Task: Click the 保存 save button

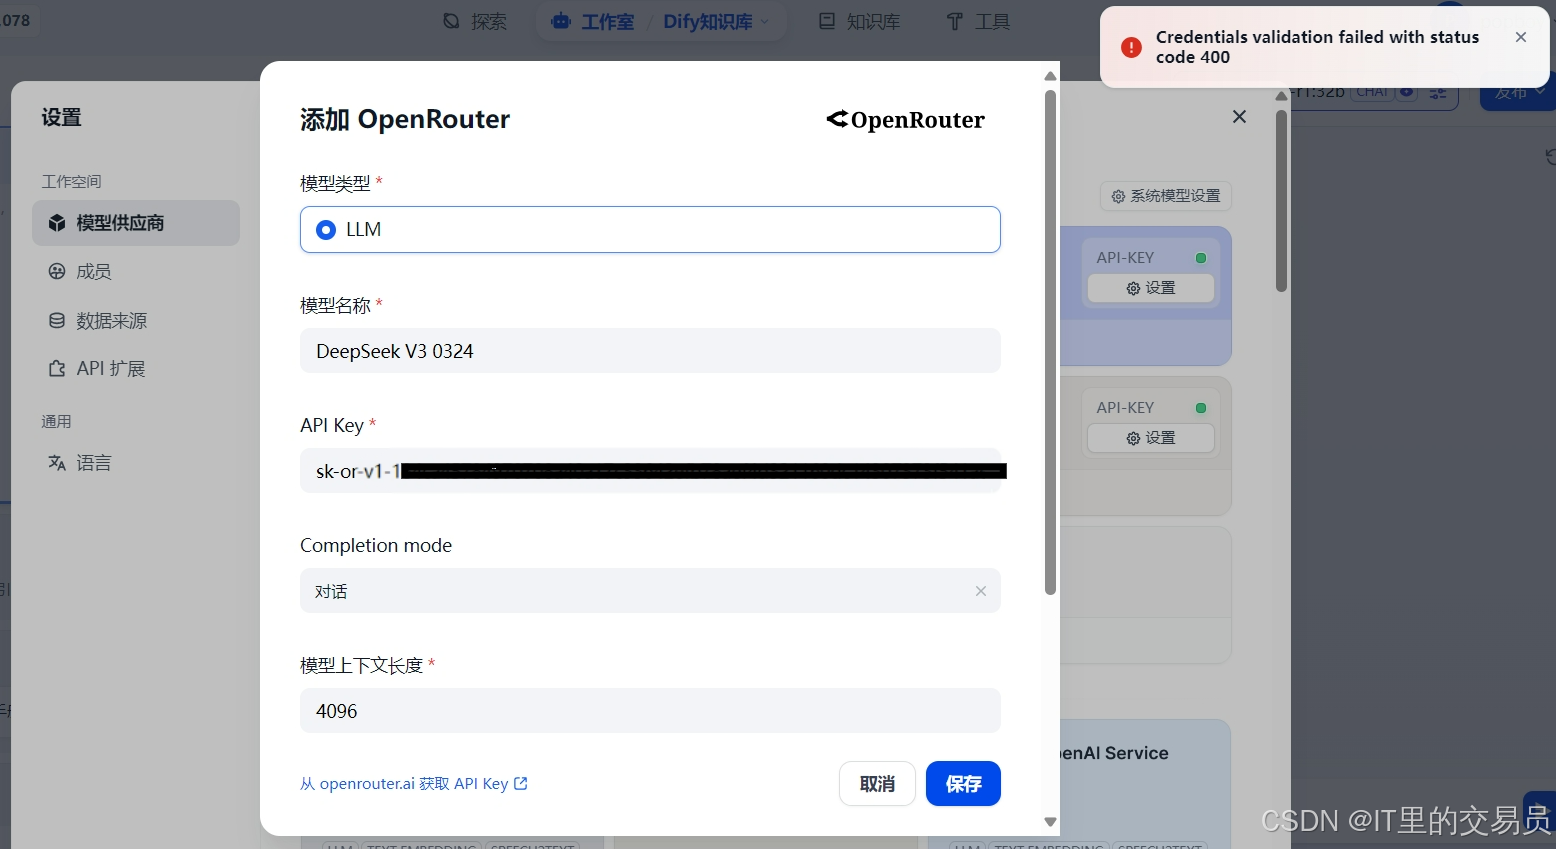Action: click(963, 784)
